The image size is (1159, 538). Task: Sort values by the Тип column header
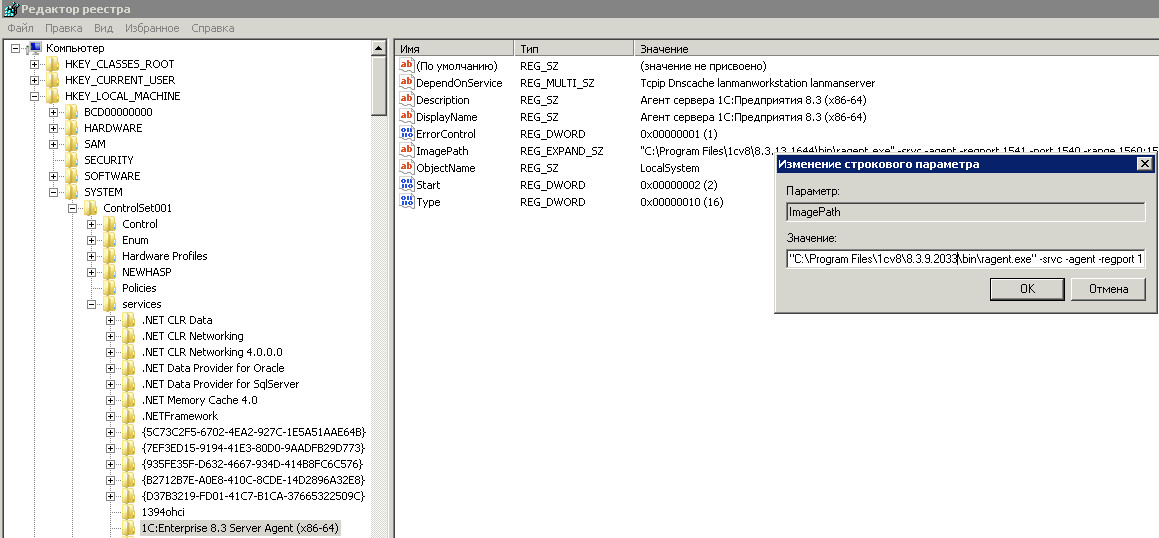click(x=574, y=49)
